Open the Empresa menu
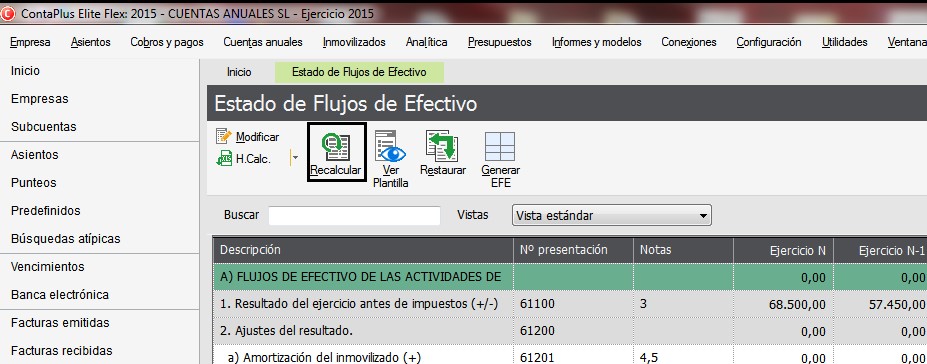Image resolution: width=927 pixels, height=364 pixels. [x=30, y=42]
